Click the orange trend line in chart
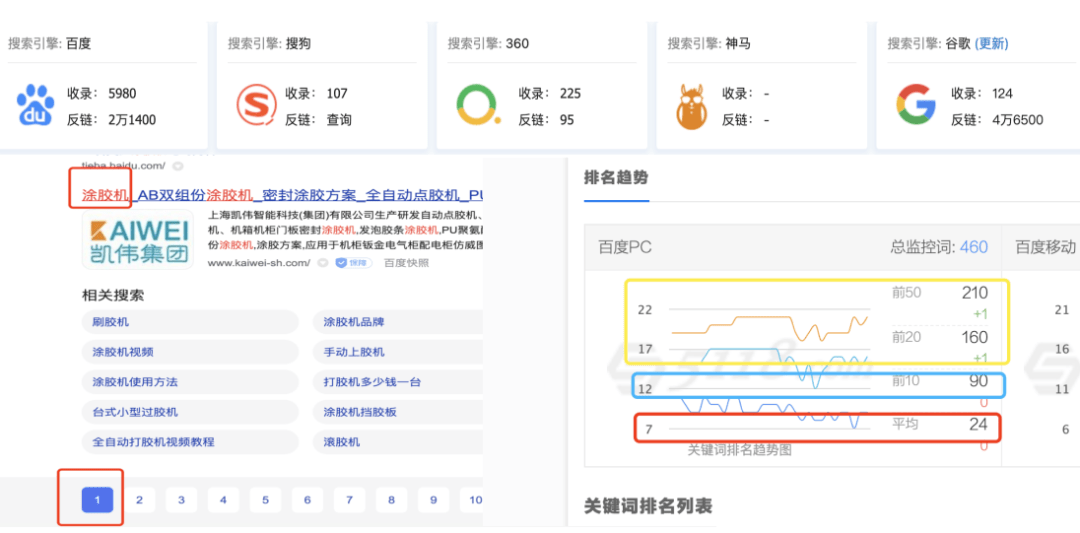 [x=770, y=326]
